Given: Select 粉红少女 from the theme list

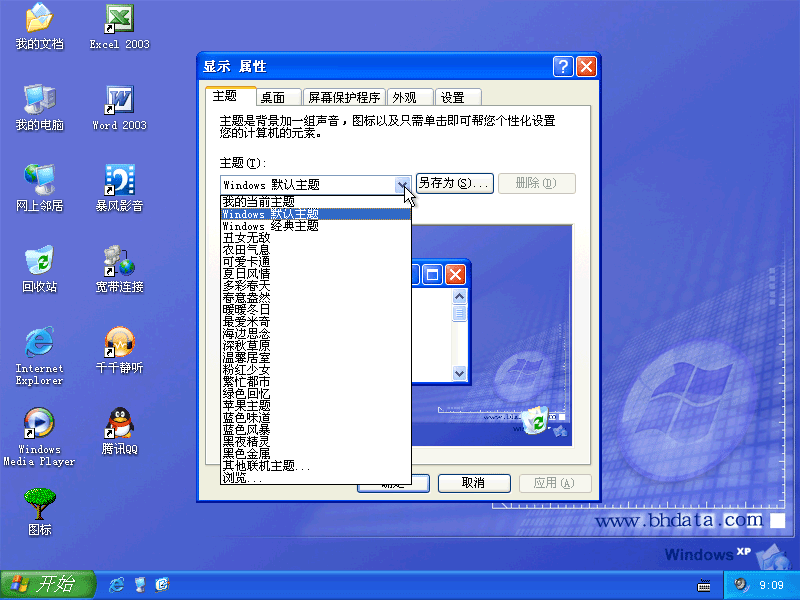Looking at the screenshot, I should pyautogui.click(x=316, y=370).
